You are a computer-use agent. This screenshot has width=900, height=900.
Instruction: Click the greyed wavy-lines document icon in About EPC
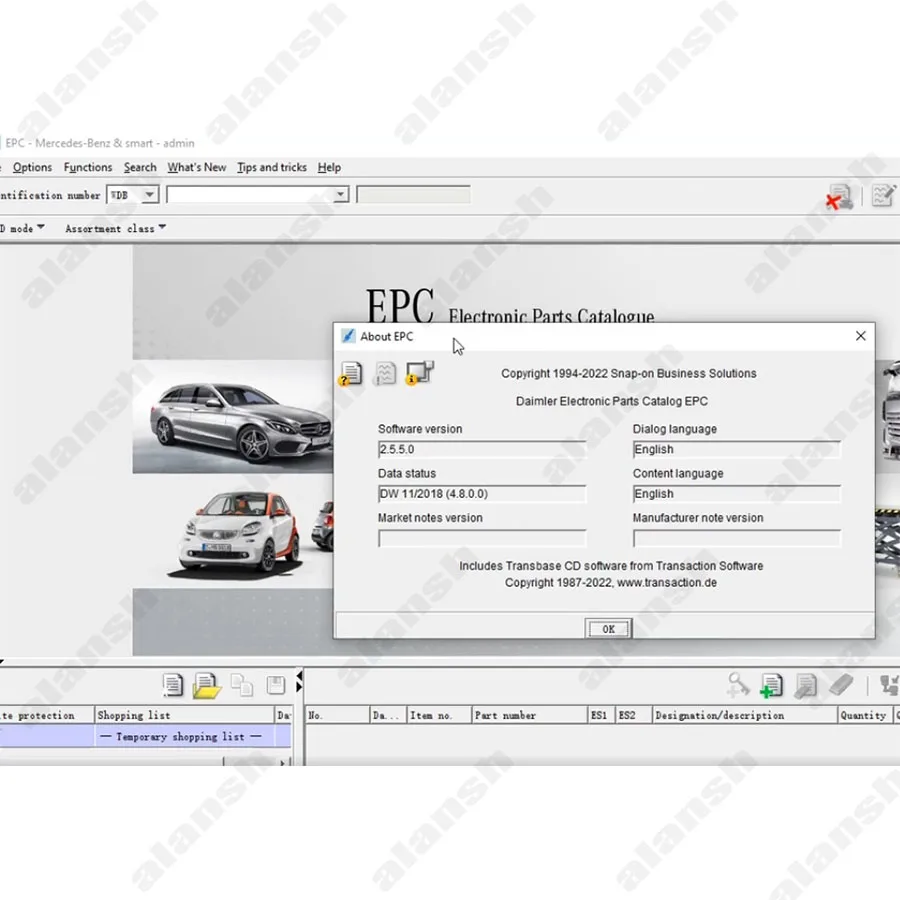pos(385,374)
